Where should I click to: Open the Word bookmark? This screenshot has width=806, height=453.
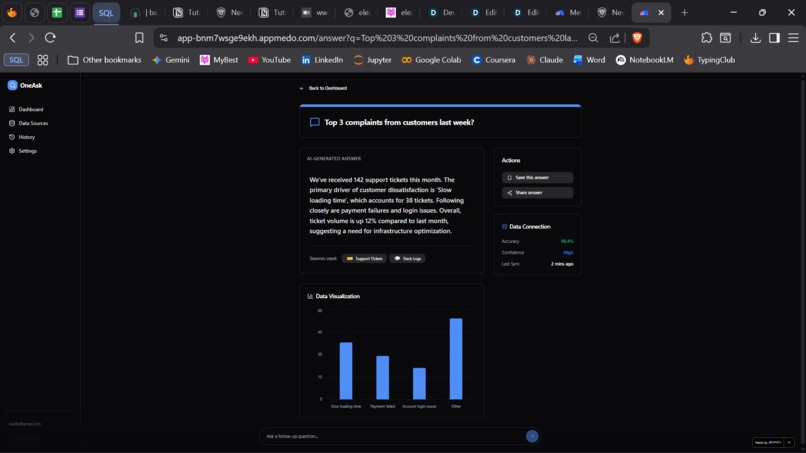(x=589, y=60)
